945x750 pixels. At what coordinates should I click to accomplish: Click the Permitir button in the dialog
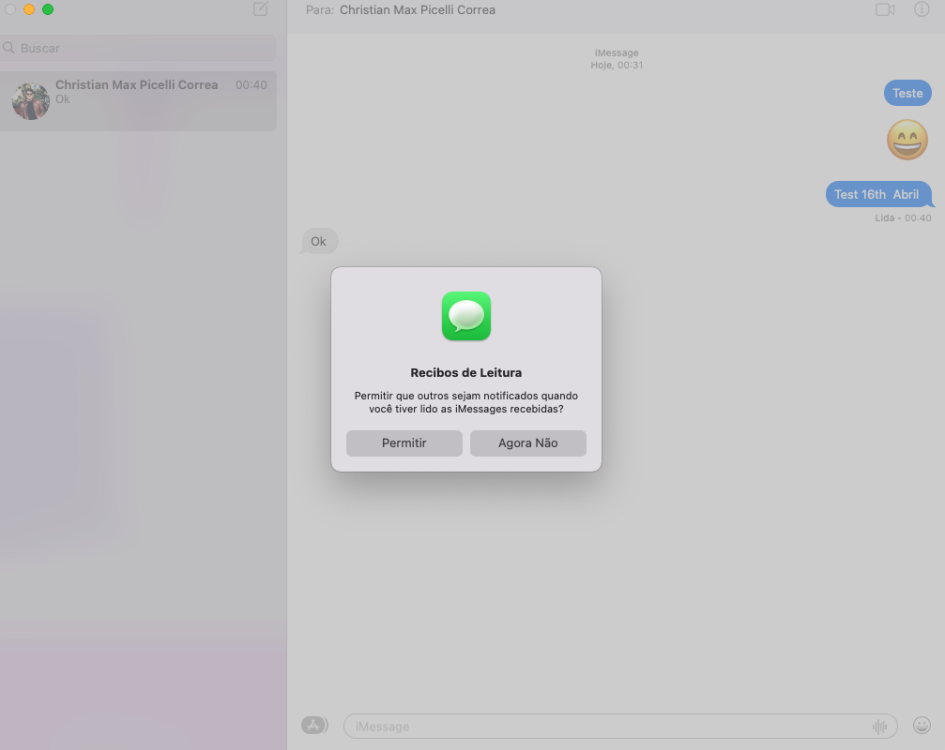pyautogui.click(x=404, y=443)
